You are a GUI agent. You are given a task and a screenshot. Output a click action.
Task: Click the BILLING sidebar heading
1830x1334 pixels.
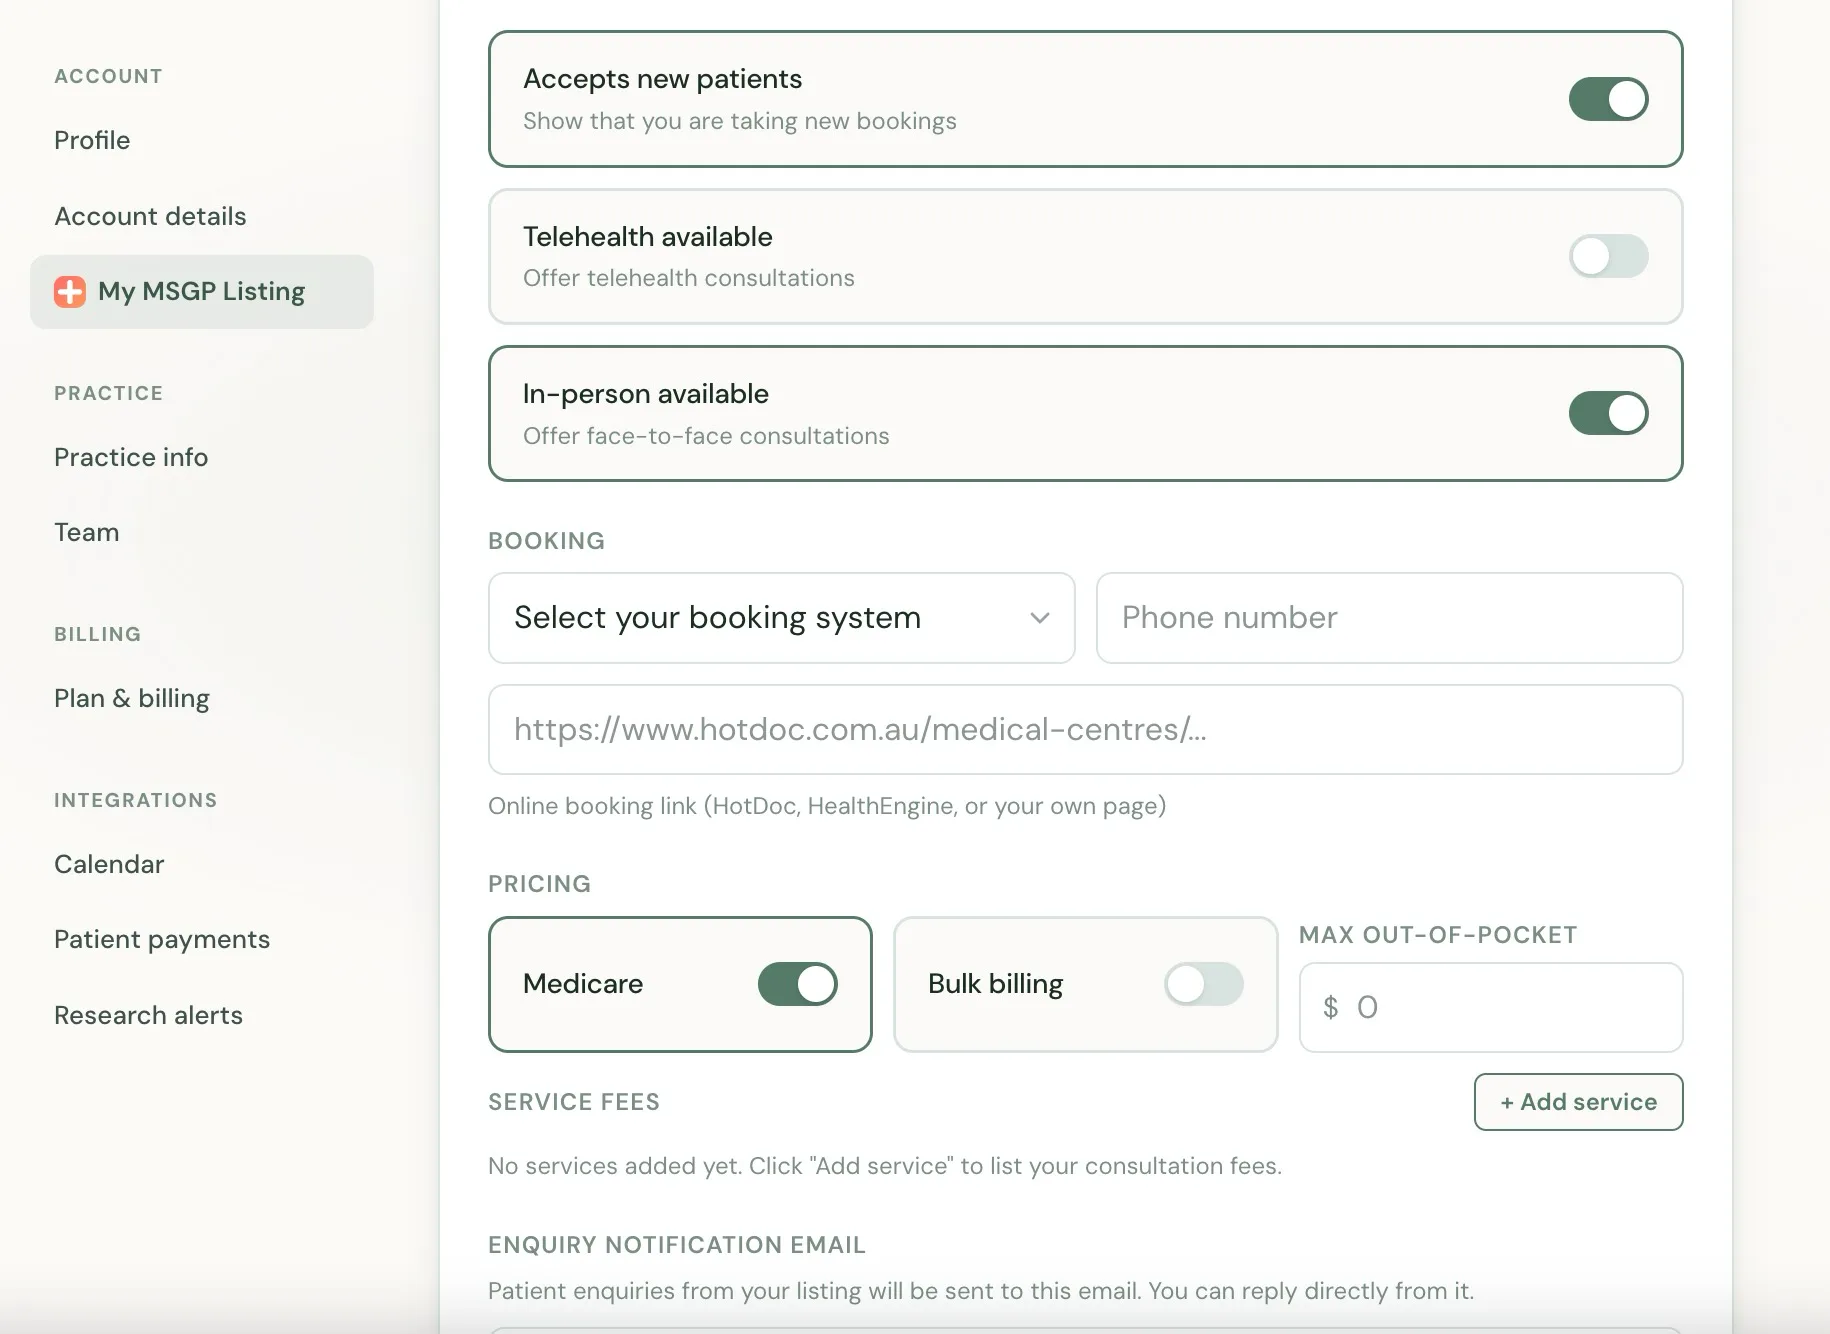click(x=98, y=634)
